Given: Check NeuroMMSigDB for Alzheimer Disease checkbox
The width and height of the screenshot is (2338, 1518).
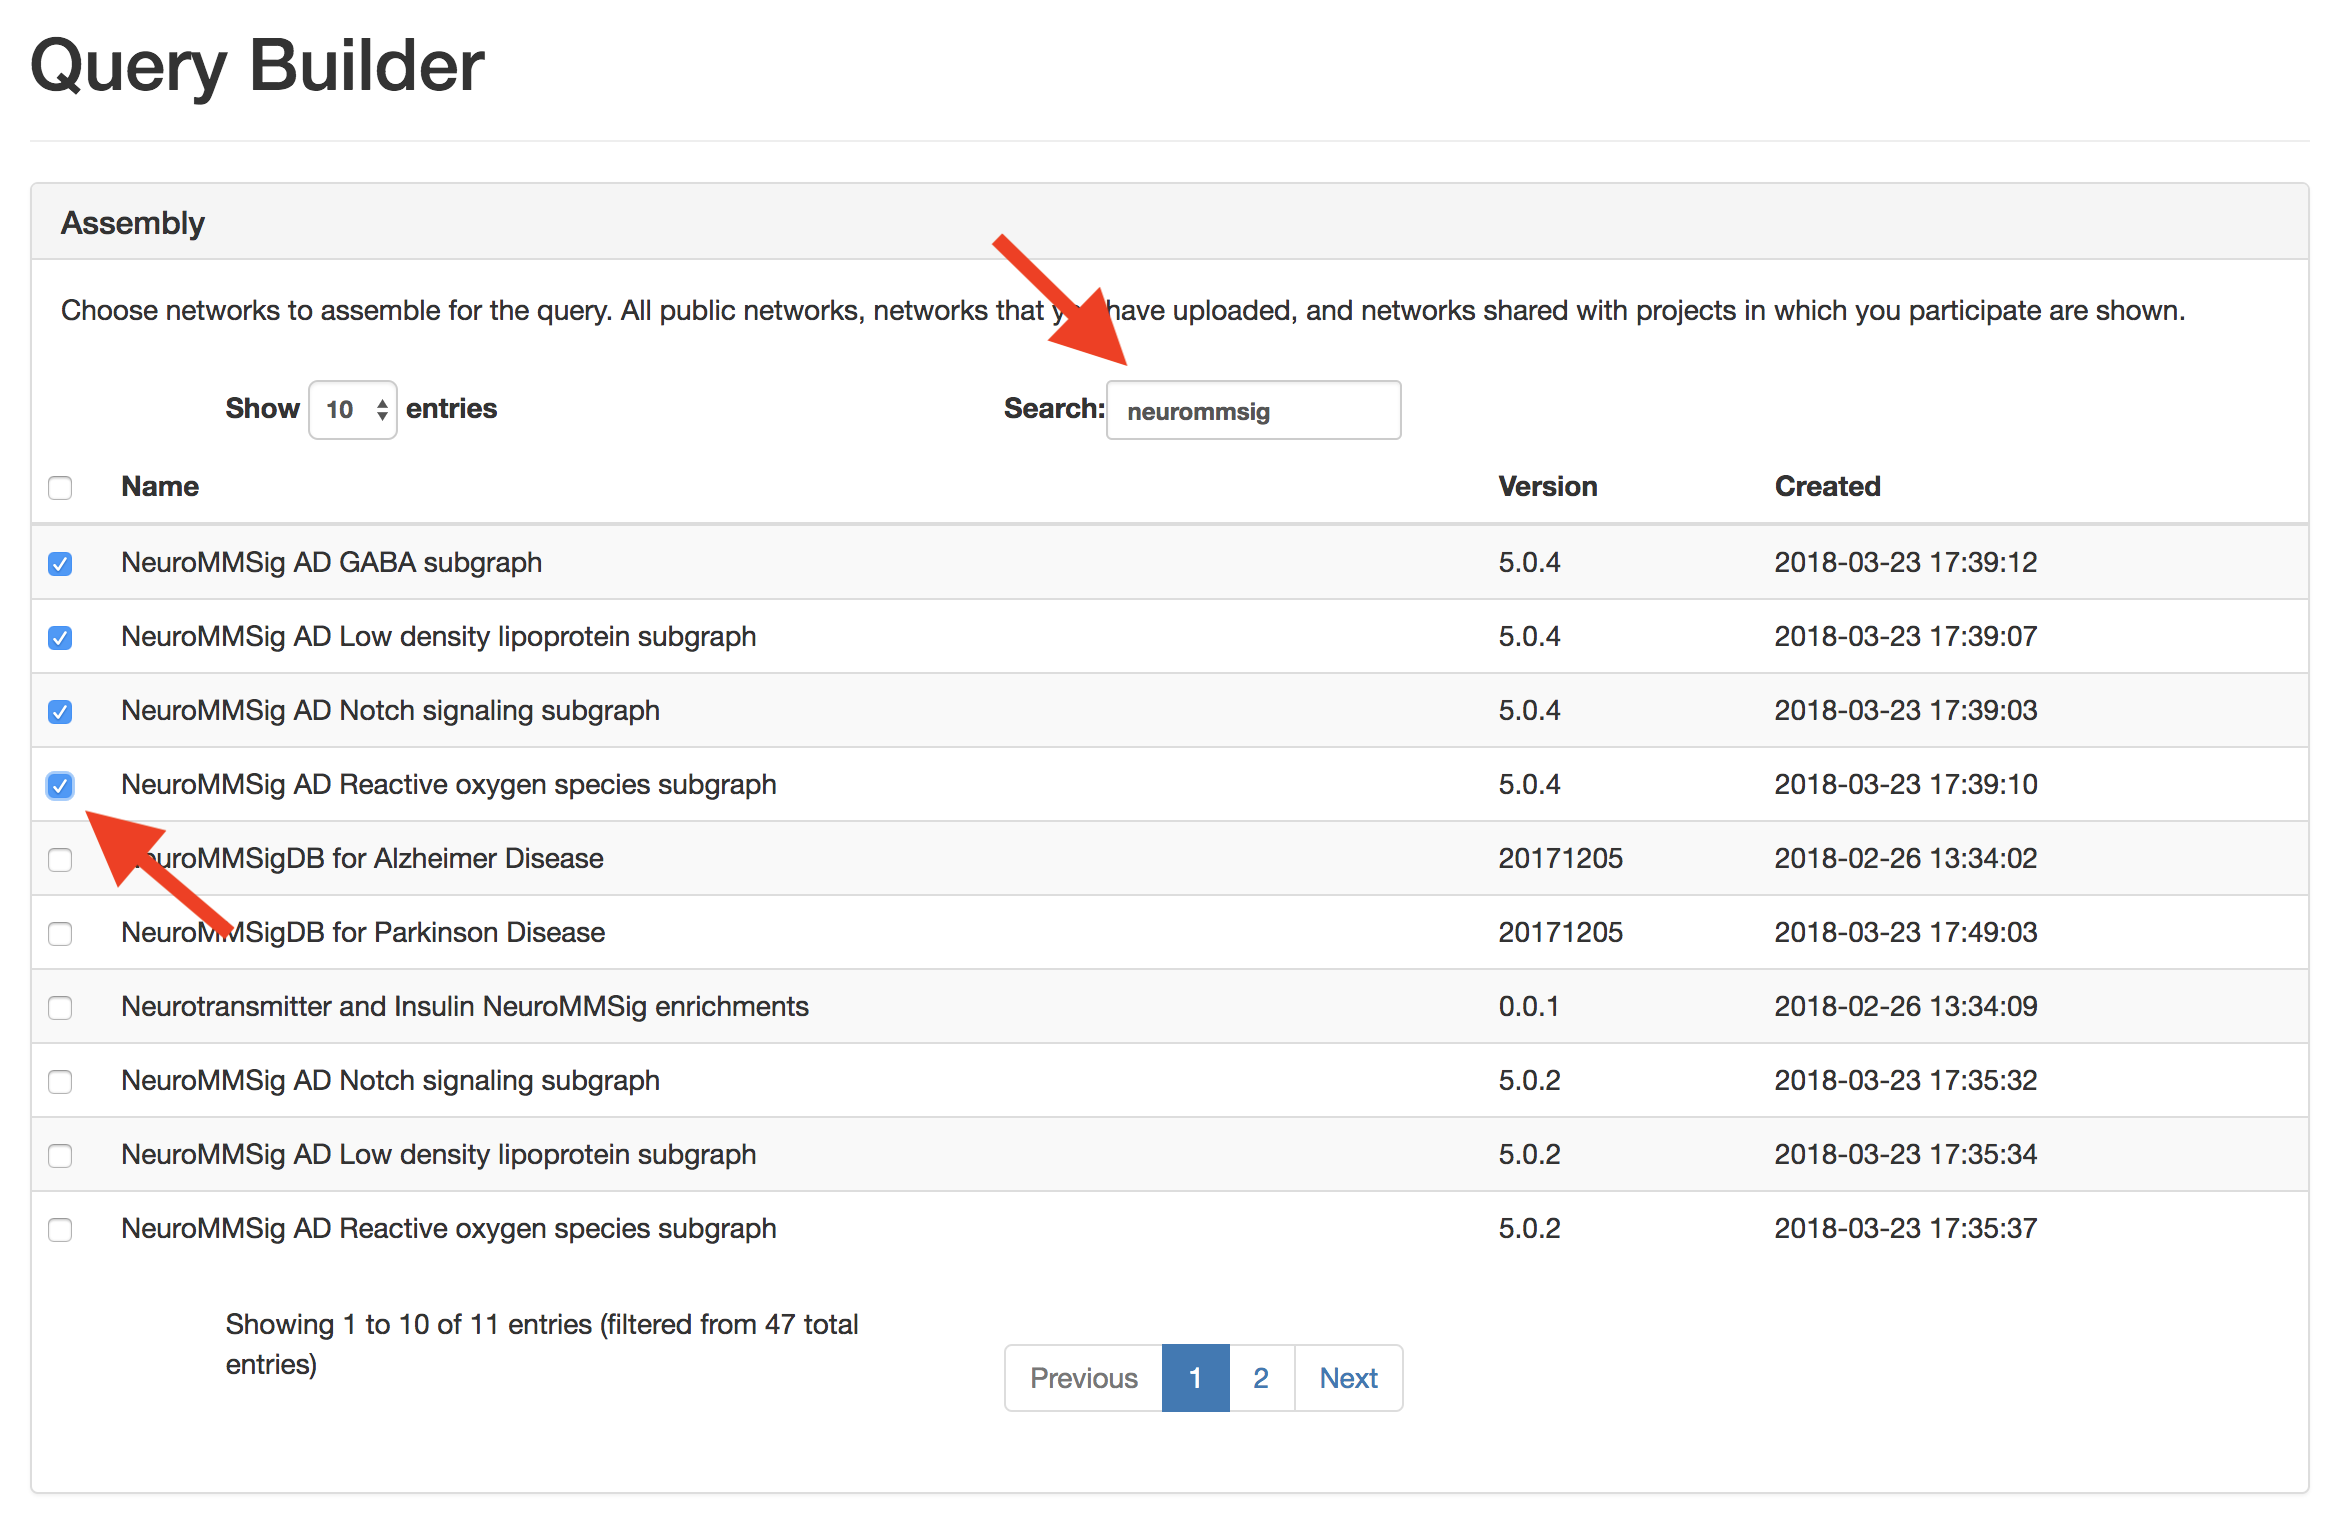Looking at the screenshot, I should tap(60, 860).
